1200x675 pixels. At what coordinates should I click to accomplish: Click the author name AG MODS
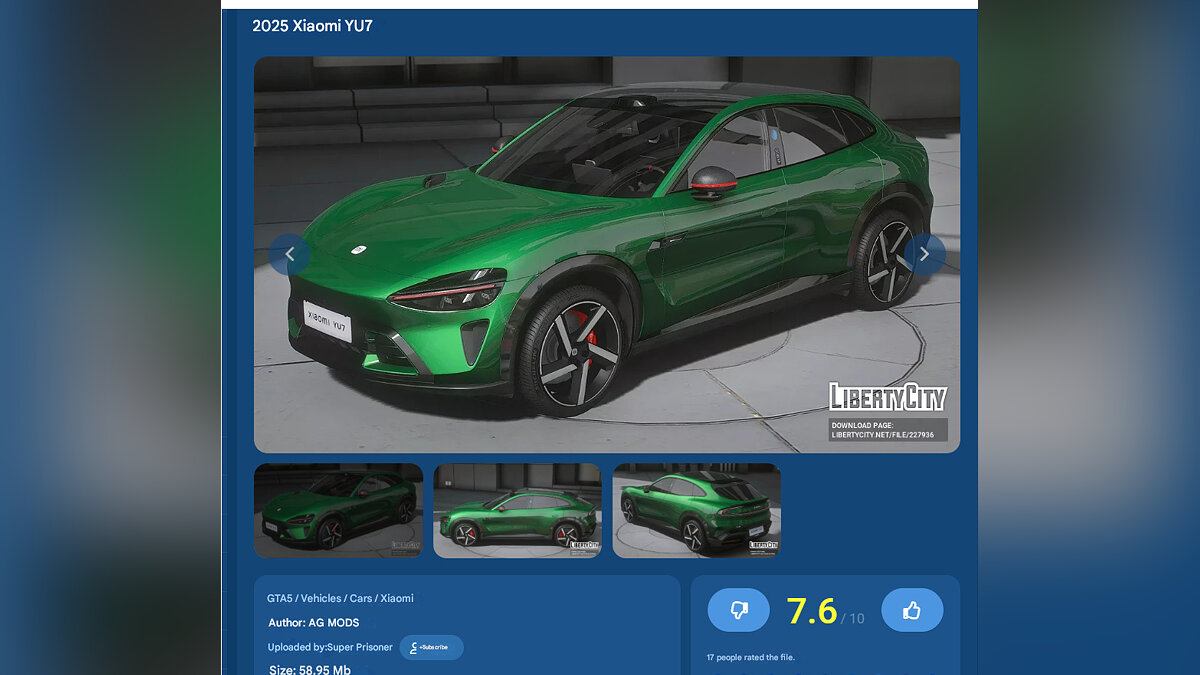coord(333,623)
